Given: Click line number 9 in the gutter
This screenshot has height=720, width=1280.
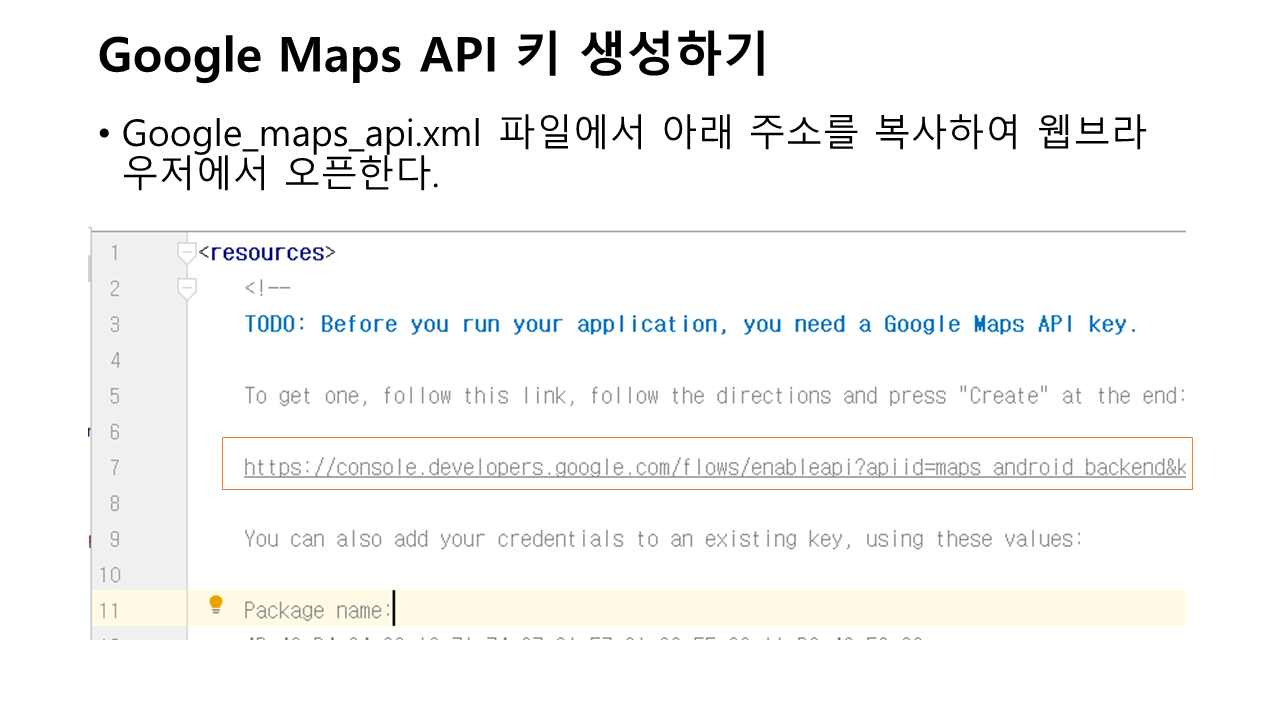Looking at the screenshot, I should point(114,539).
